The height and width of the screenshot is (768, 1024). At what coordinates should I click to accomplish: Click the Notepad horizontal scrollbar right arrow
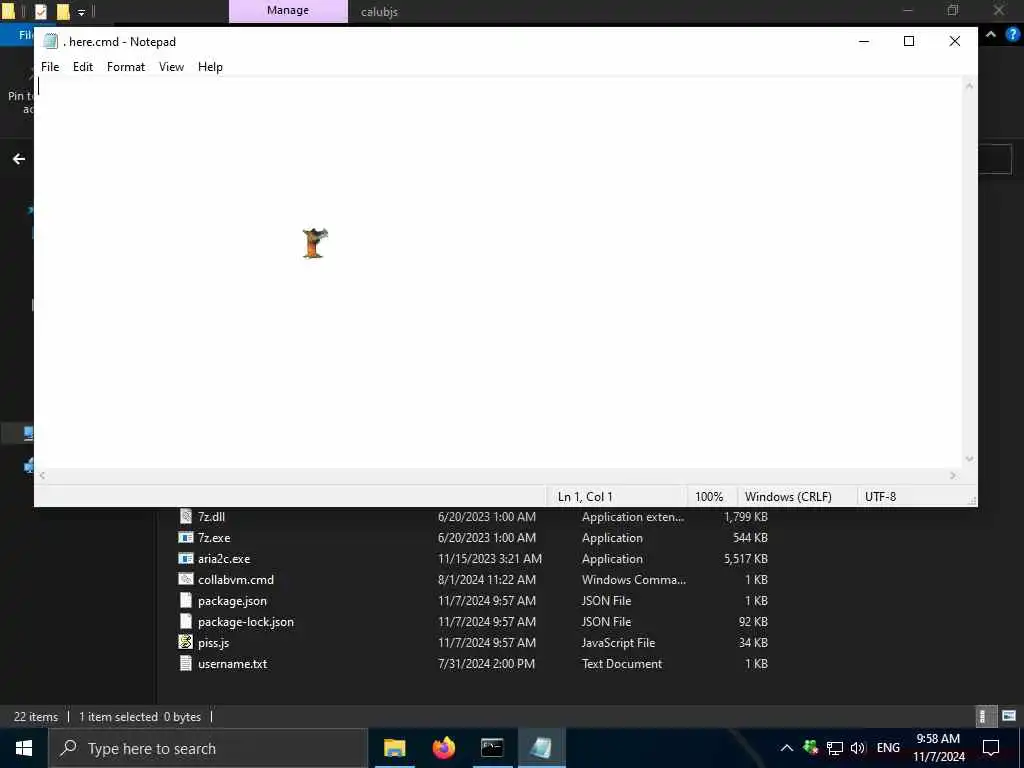pos(953,475)
